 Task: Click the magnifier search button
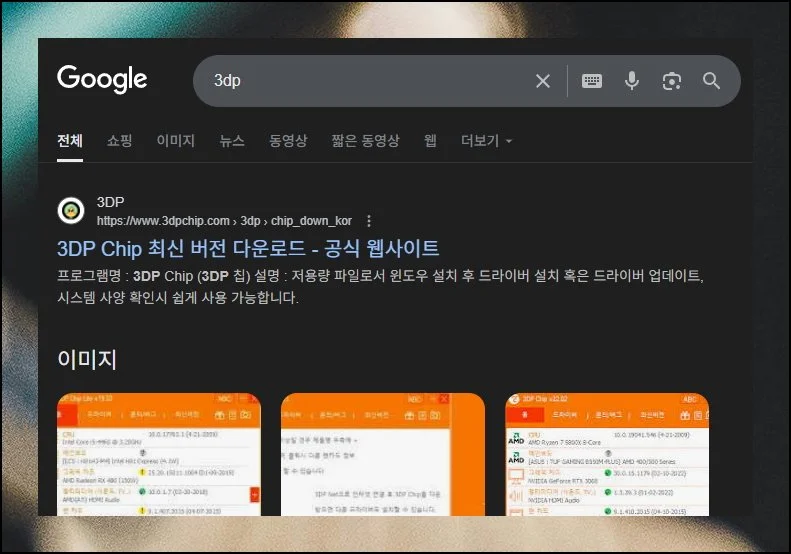pyautogui.click(x=711, y=81)
